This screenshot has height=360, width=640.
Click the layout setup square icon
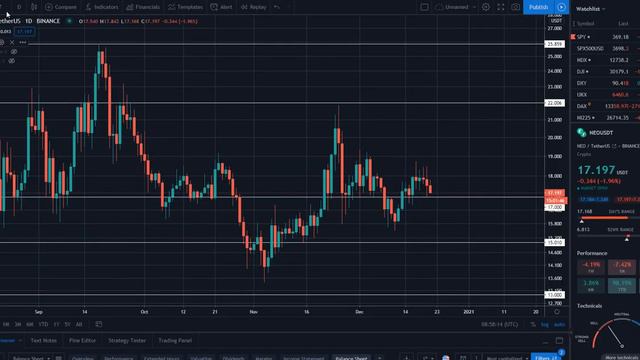(x=424, y=7)
